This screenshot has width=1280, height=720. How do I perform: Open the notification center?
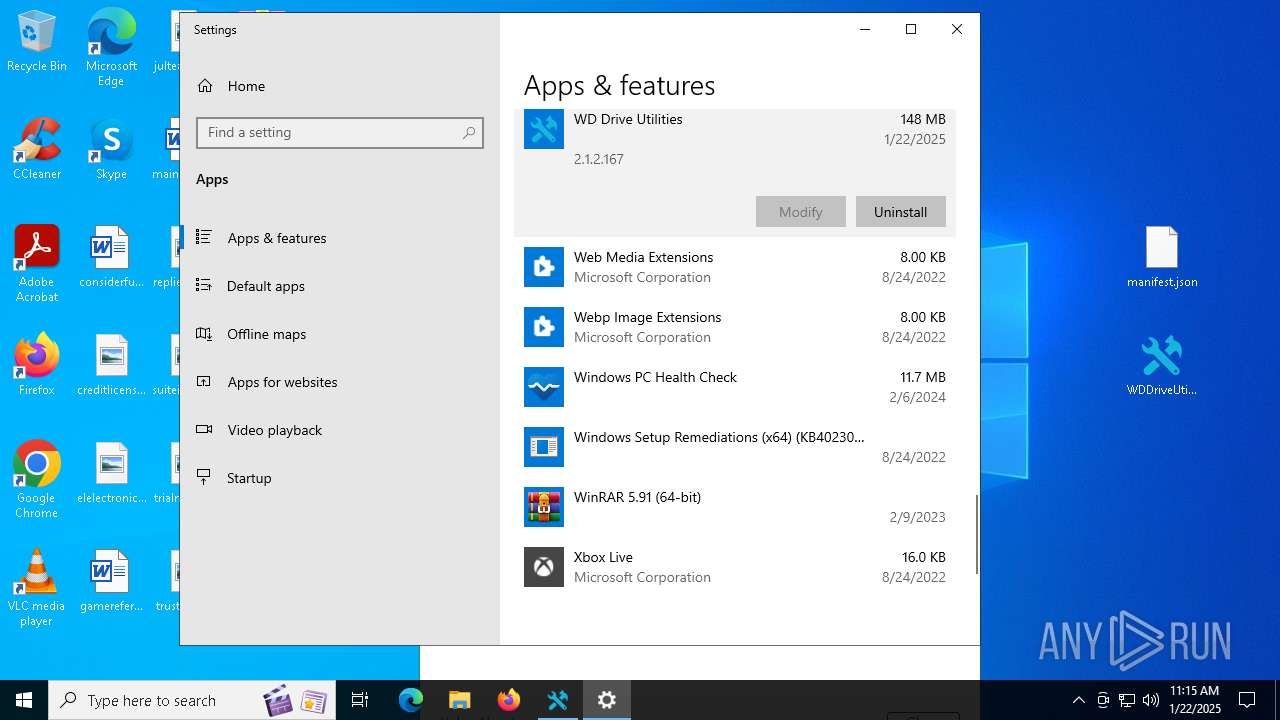pyautogui.click(x=1247, y=700)
